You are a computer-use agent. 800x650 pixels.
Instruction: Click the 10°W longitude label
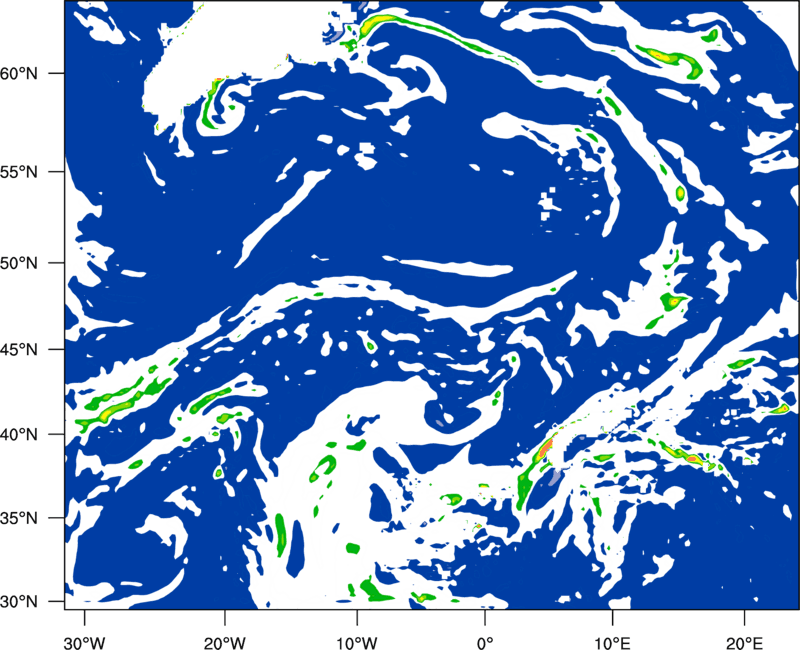[356, 643]
